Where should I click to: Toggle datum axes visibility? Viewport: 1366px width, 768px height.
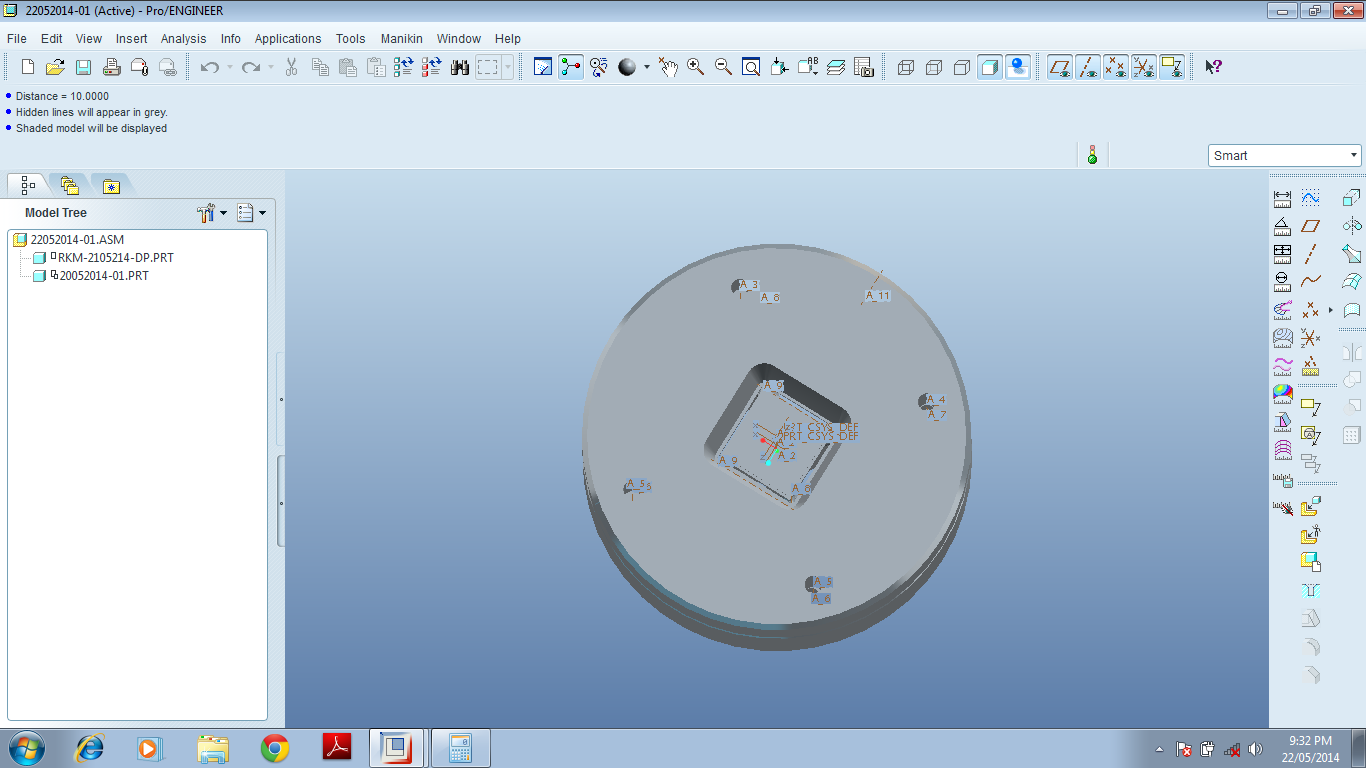click(1088, 67)
